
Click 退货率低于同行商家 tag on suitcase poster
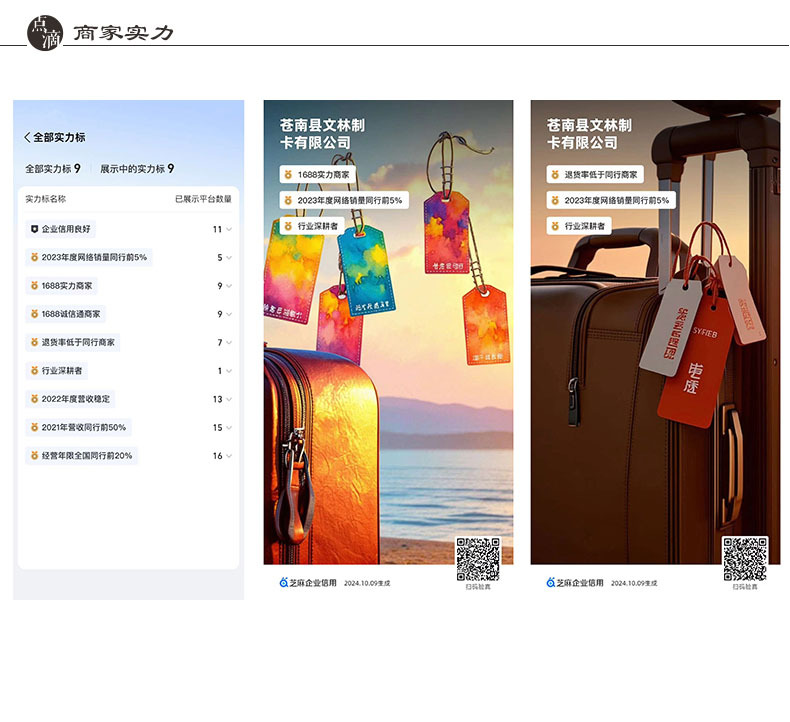pyautogui.click(x=595, y=174)
